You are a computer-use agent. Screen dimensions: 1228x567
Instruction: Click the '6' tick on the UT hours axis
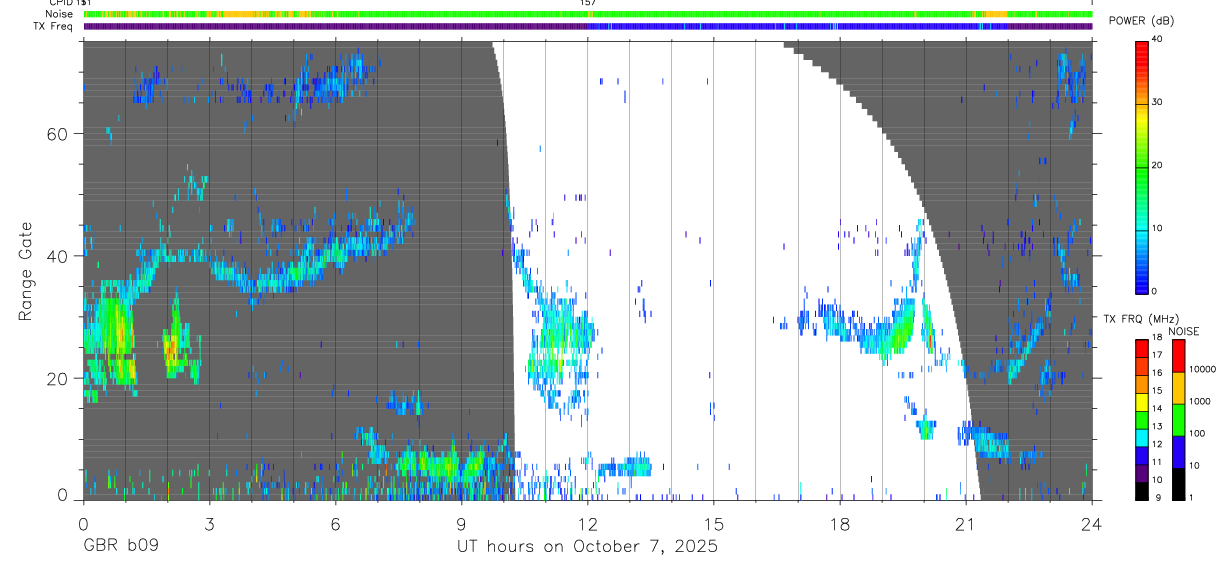(x=335, y=523)
